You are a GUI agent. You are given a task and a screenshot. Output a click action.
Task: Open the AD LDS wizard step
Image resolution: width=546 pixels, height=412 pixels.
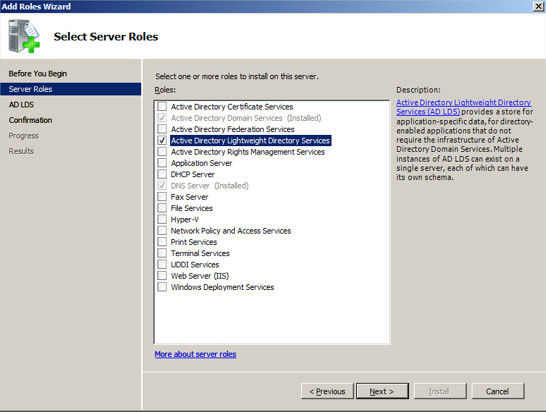point(21,104)
